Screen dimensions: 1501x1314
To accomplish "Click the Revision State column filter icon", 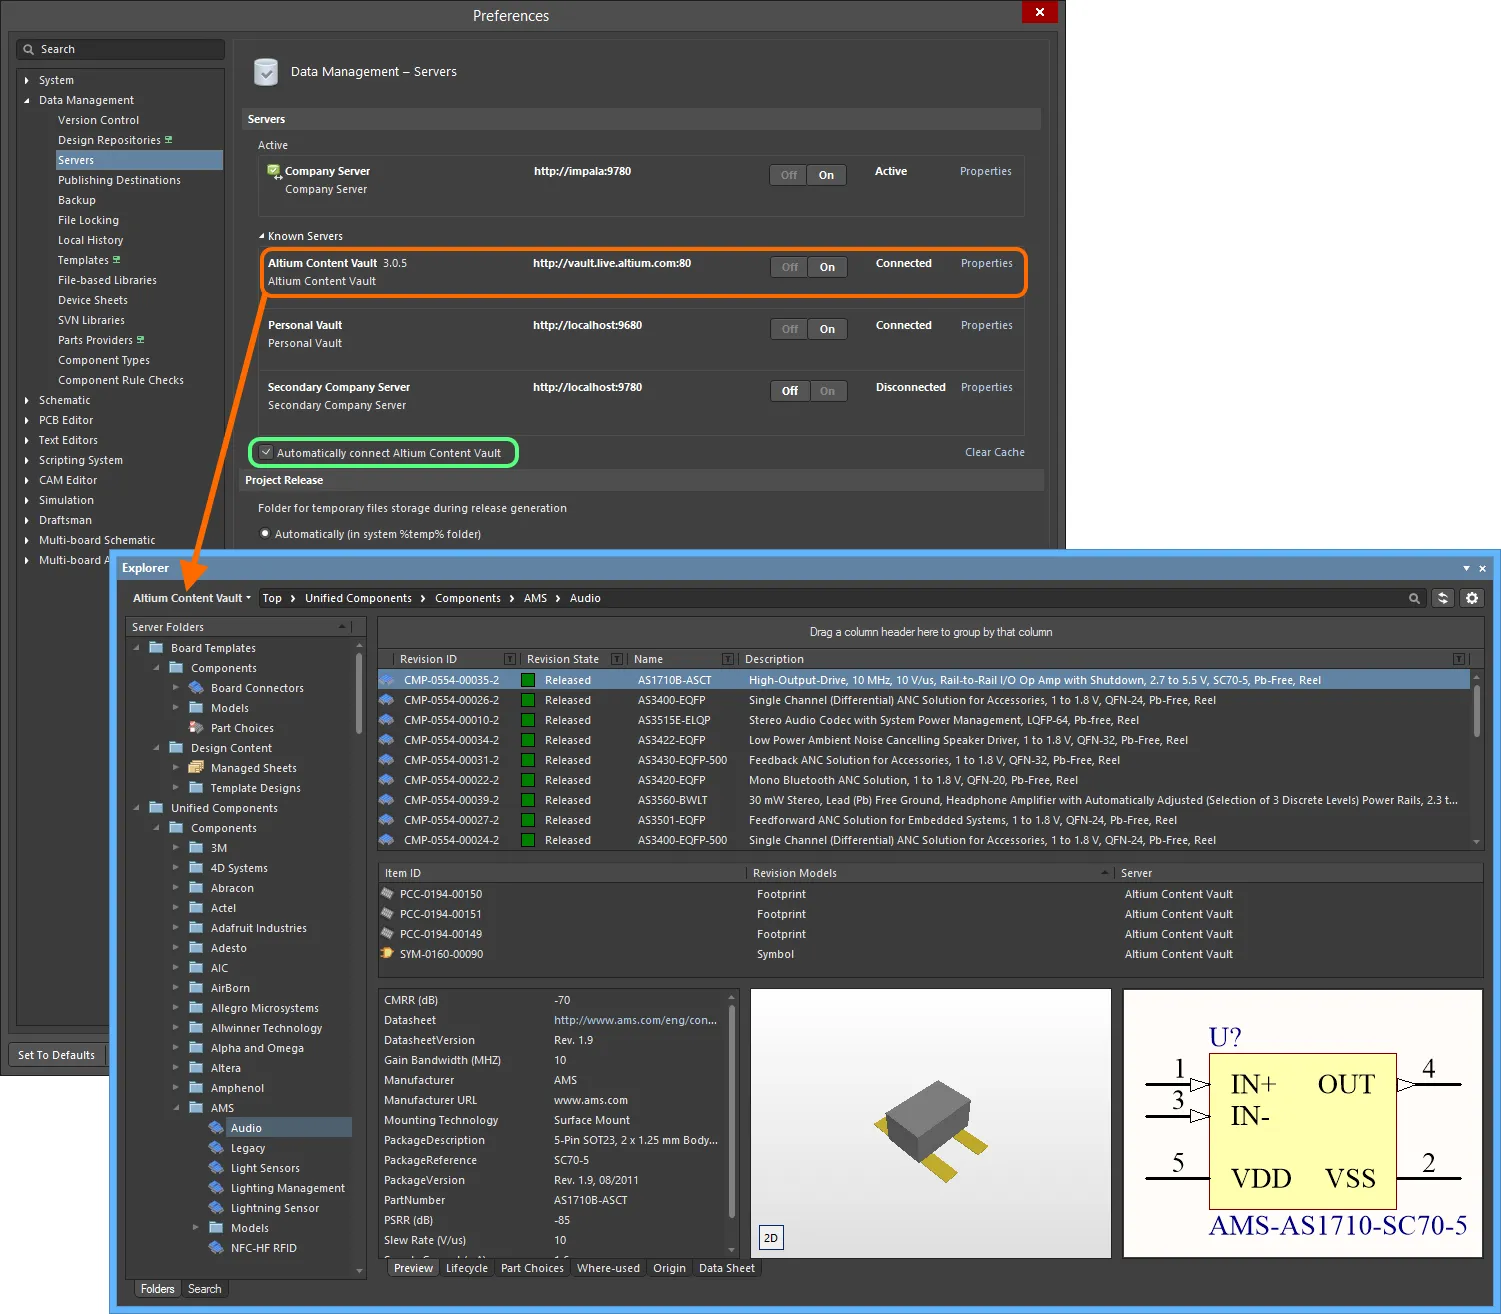I will coord(617,659).
